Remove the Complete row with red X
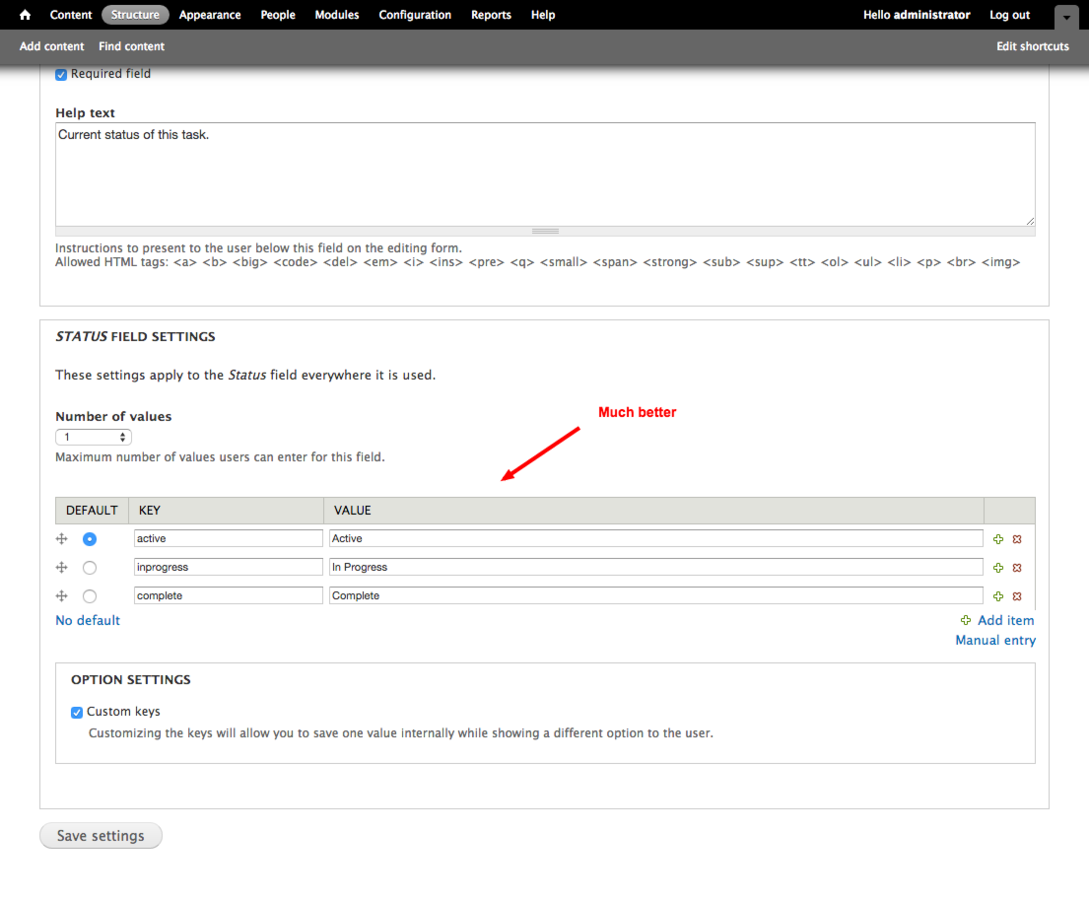Image resolution: width=1089 pixels, height=900 pixels. coord(1017,596)
